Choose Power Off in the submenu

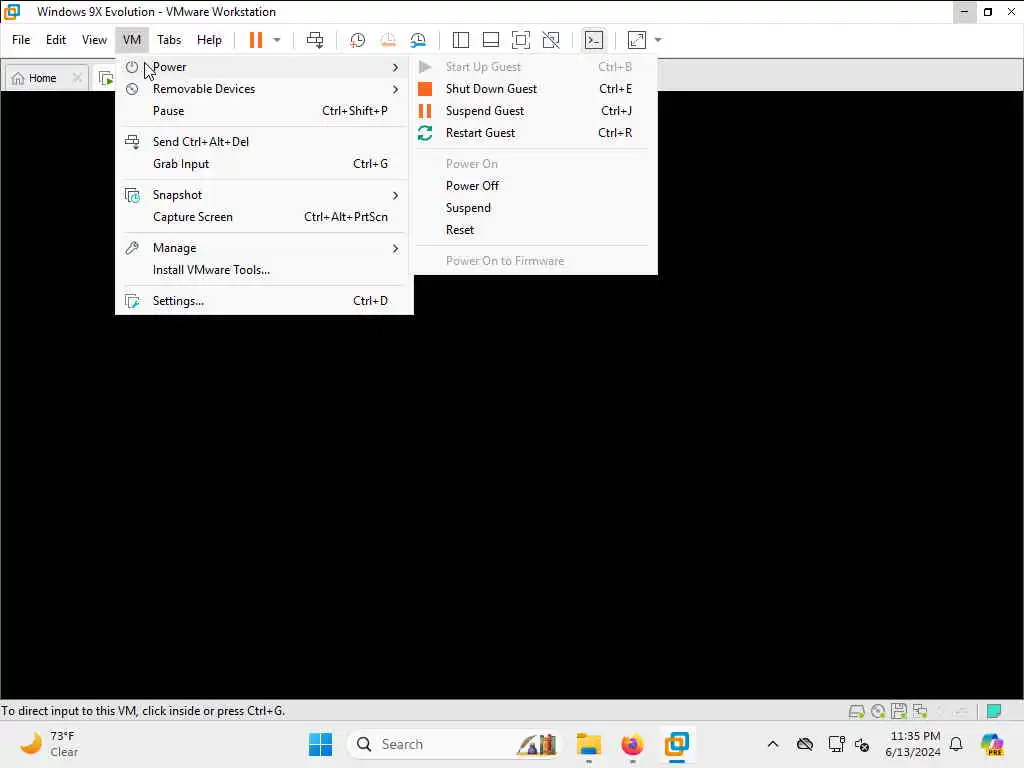point(534,186)
